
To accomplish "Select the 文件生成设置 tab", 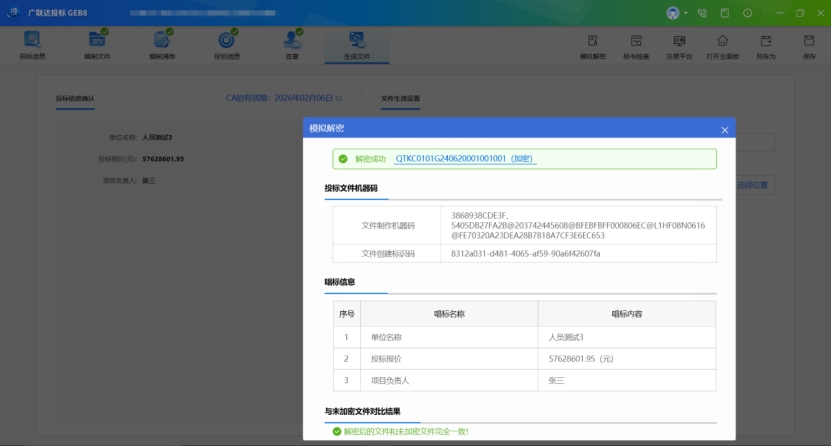I will [400, 99].
